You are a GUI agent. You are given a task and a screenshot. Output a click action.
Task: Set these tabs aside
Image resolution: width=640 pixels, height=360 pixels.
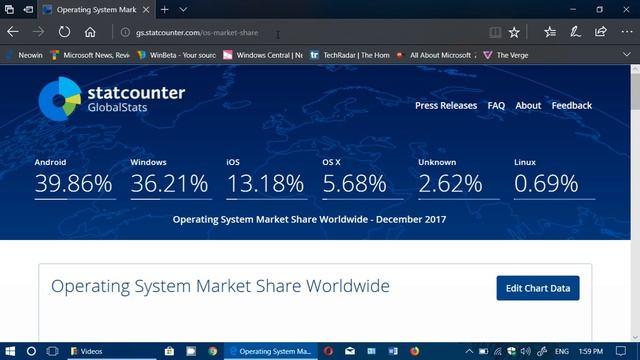[28, 9]
